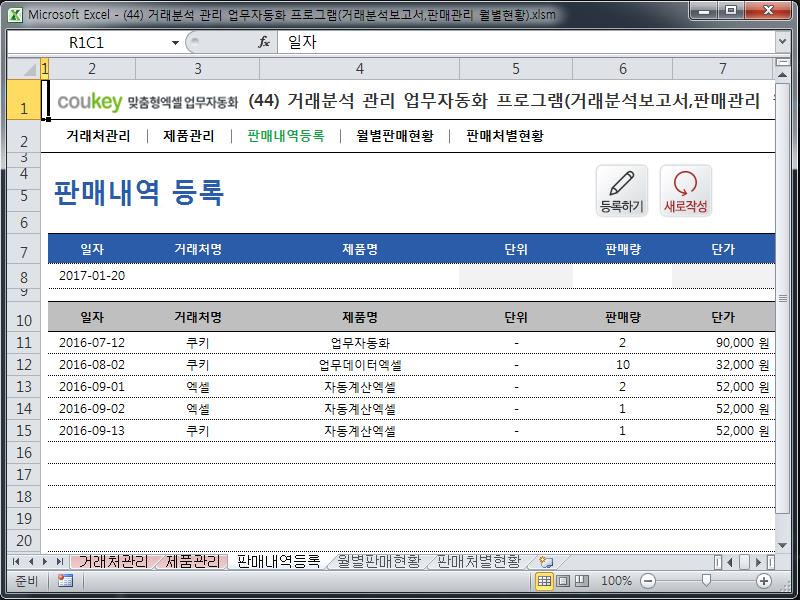Viewport: 800px width, 600px height.
Task: Select the 판매내역등록 sheet tab
Action: tap(278, 562)
